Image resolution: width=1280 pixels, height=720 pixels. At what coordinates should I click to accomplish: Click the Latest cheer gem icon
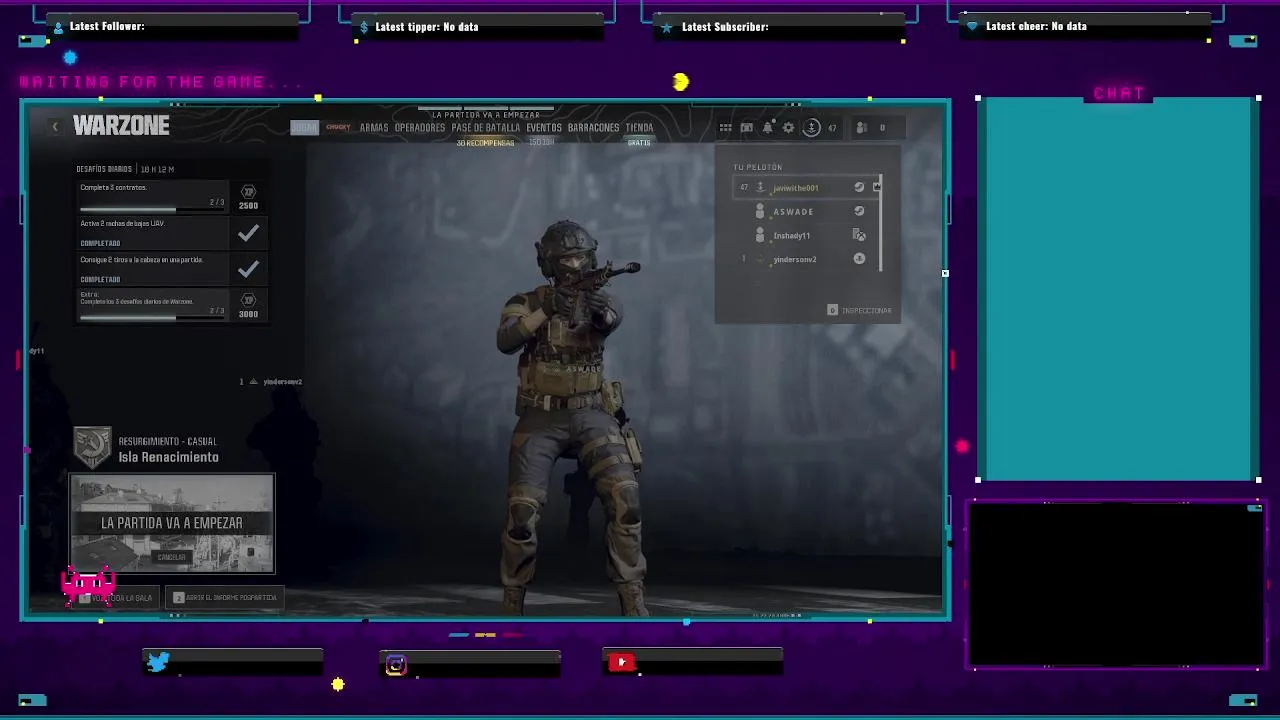972,27
